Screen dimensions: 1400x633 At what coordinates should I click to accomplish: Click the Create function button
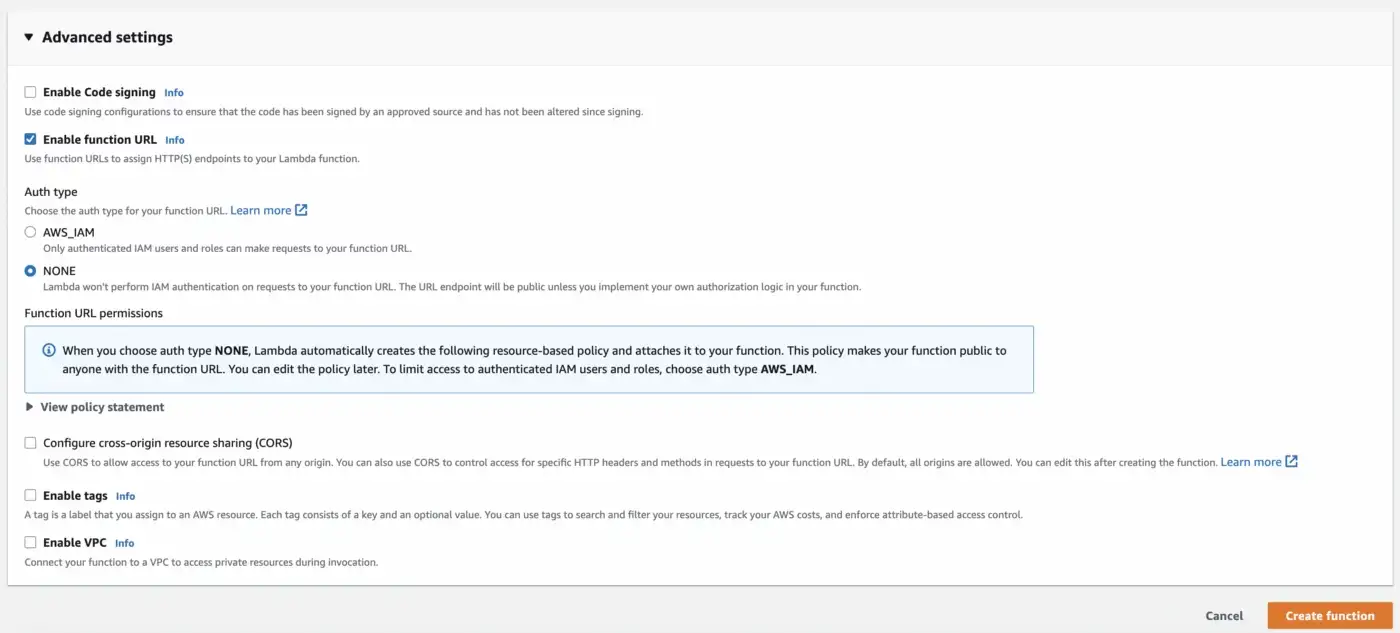point(1330,616)
